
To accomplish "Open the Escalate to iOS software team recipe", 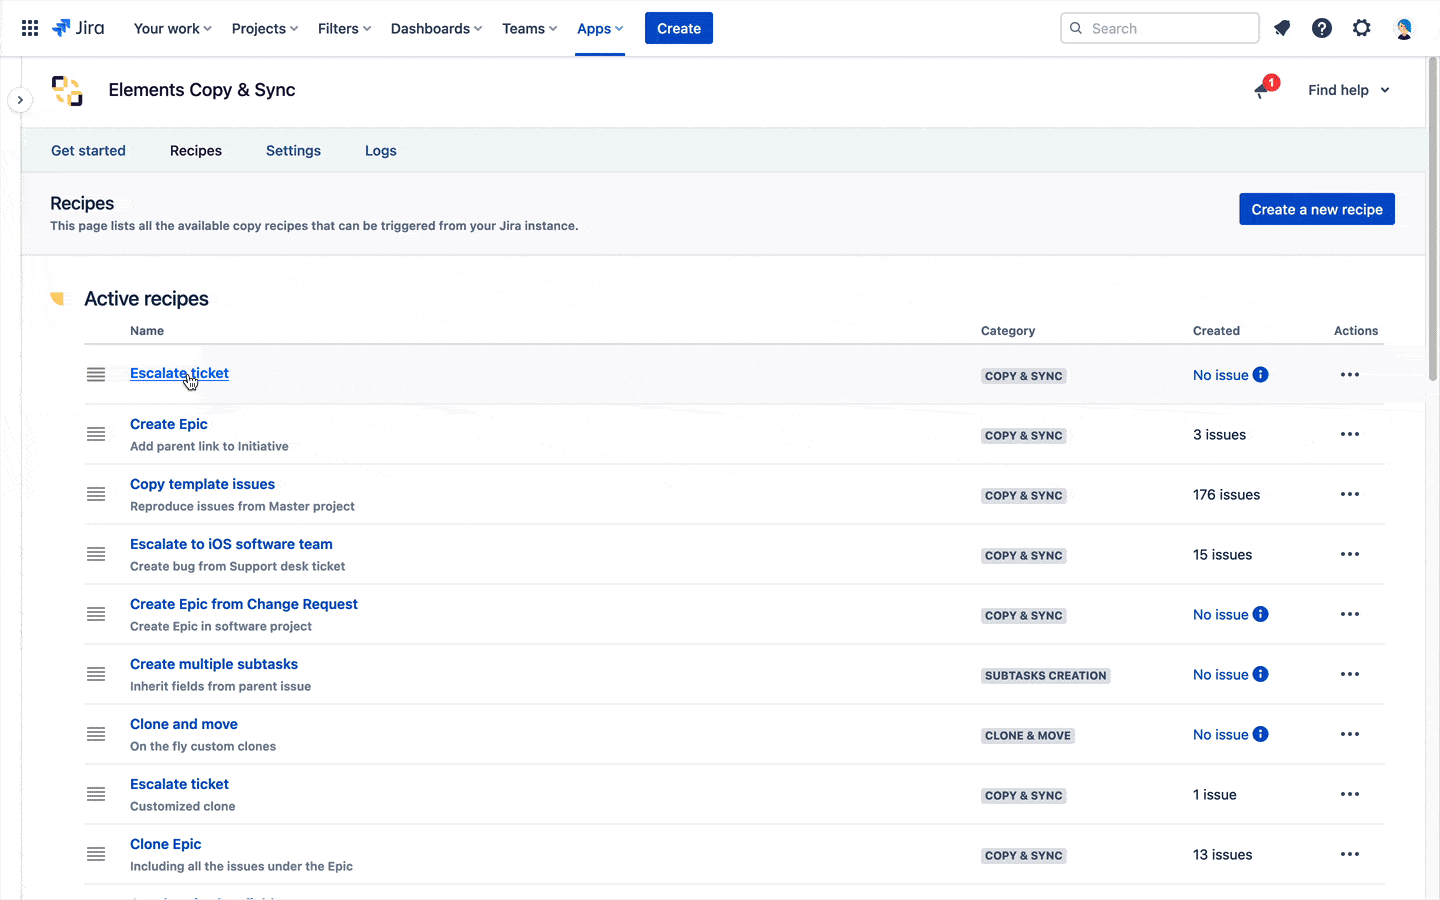I will click(x=231, y=544).
